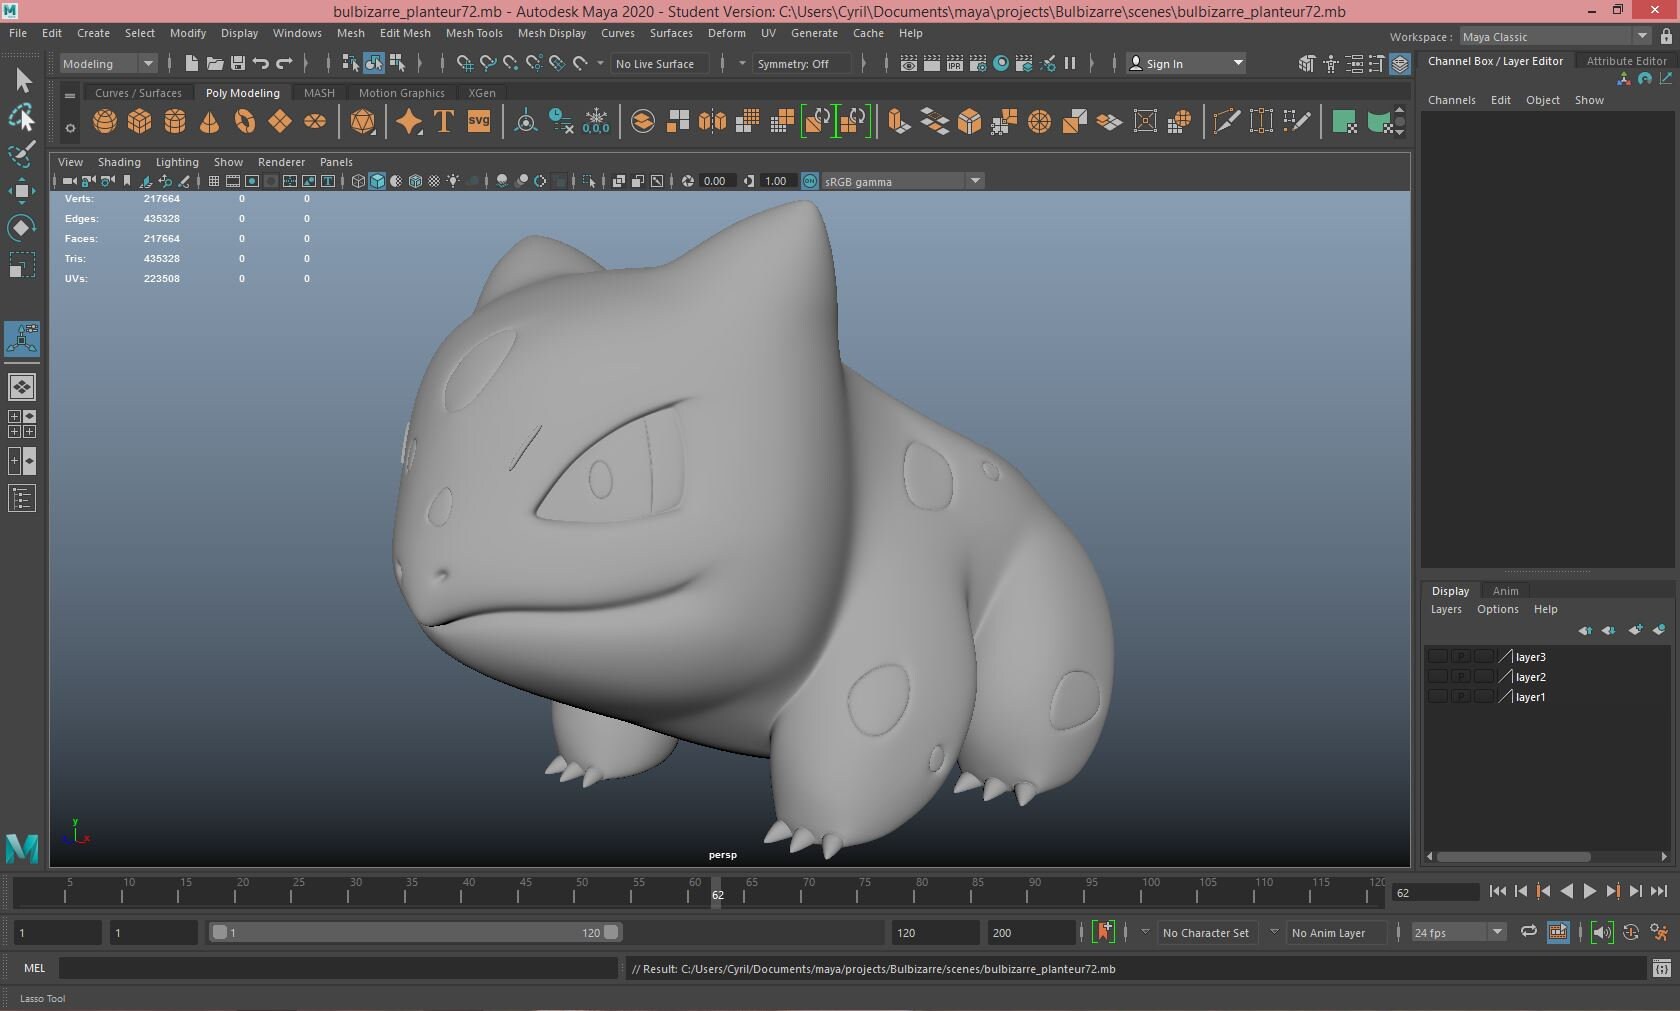
Task: Toggle the viewport grid display
Action: point(214,181)
